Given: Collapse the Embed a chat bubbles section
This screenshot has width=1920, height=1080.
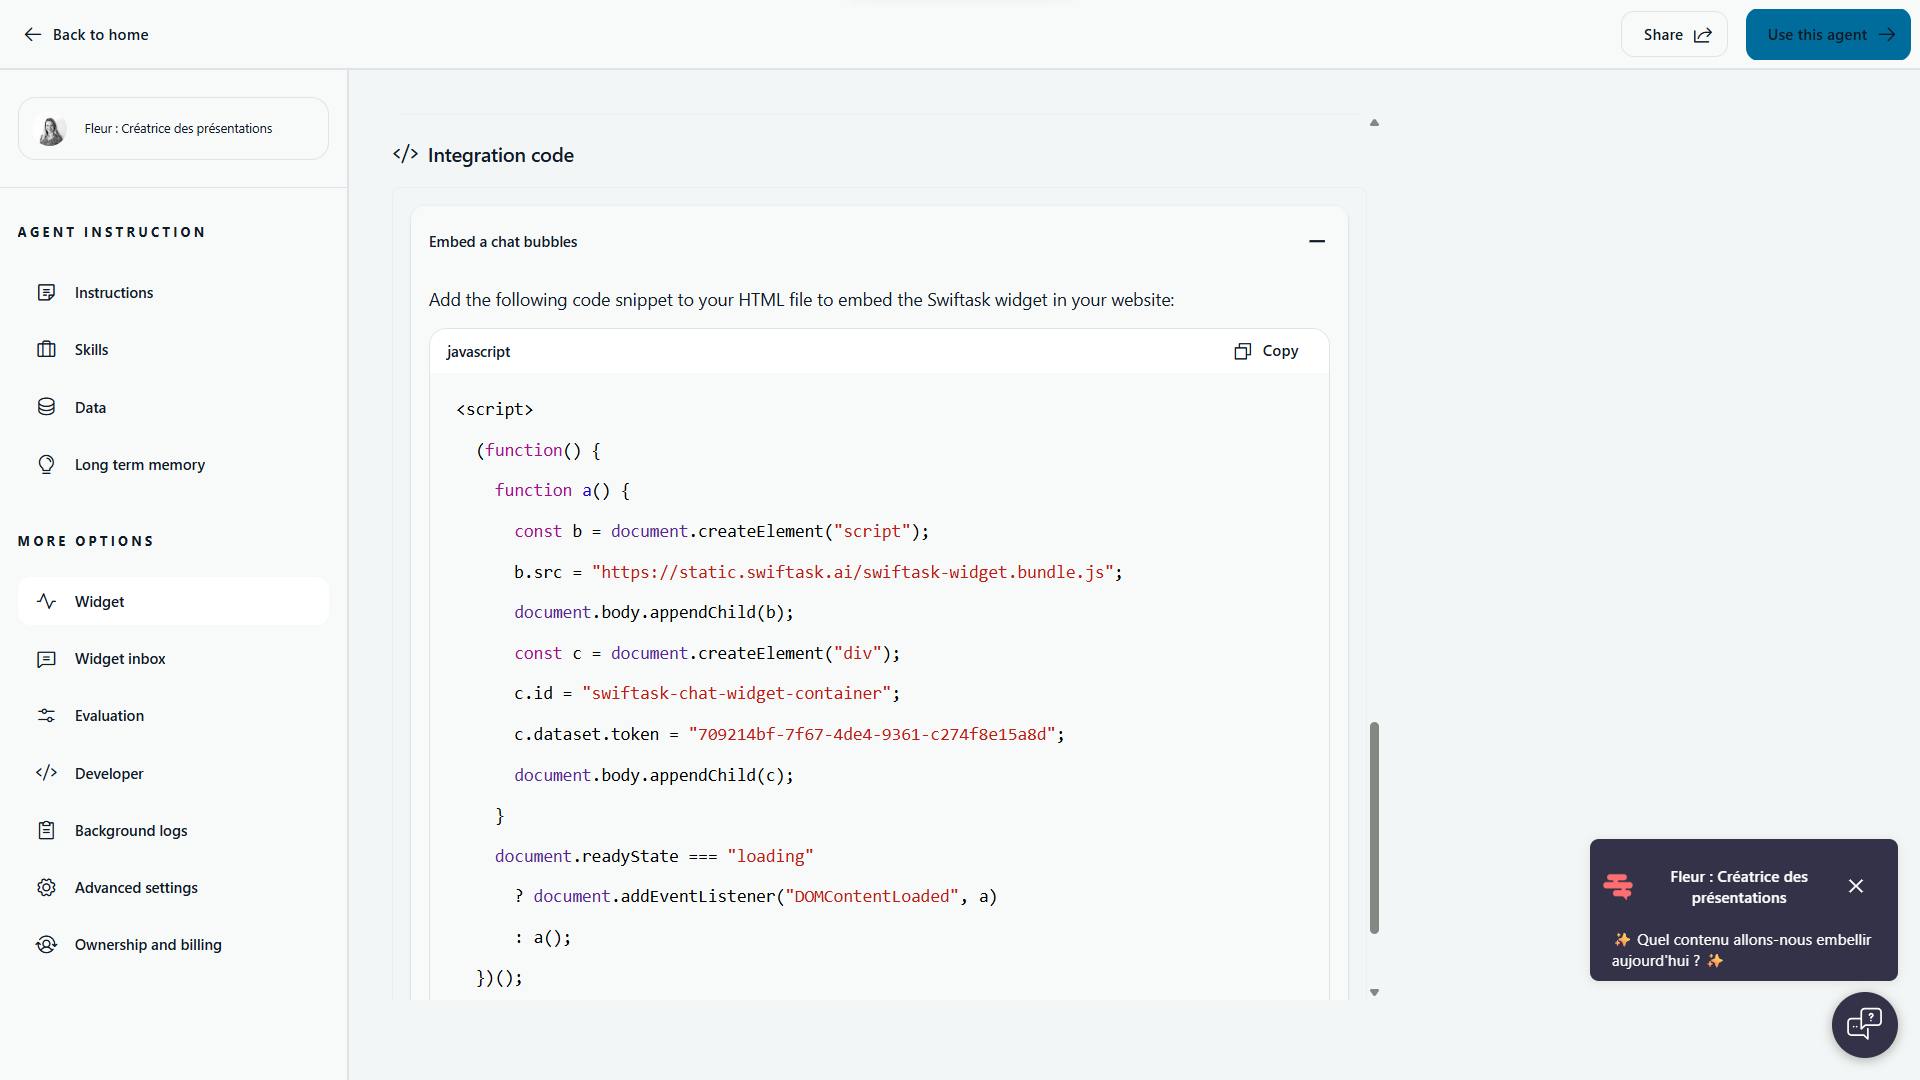Looking at the screenshot, I should (1316, 241).
